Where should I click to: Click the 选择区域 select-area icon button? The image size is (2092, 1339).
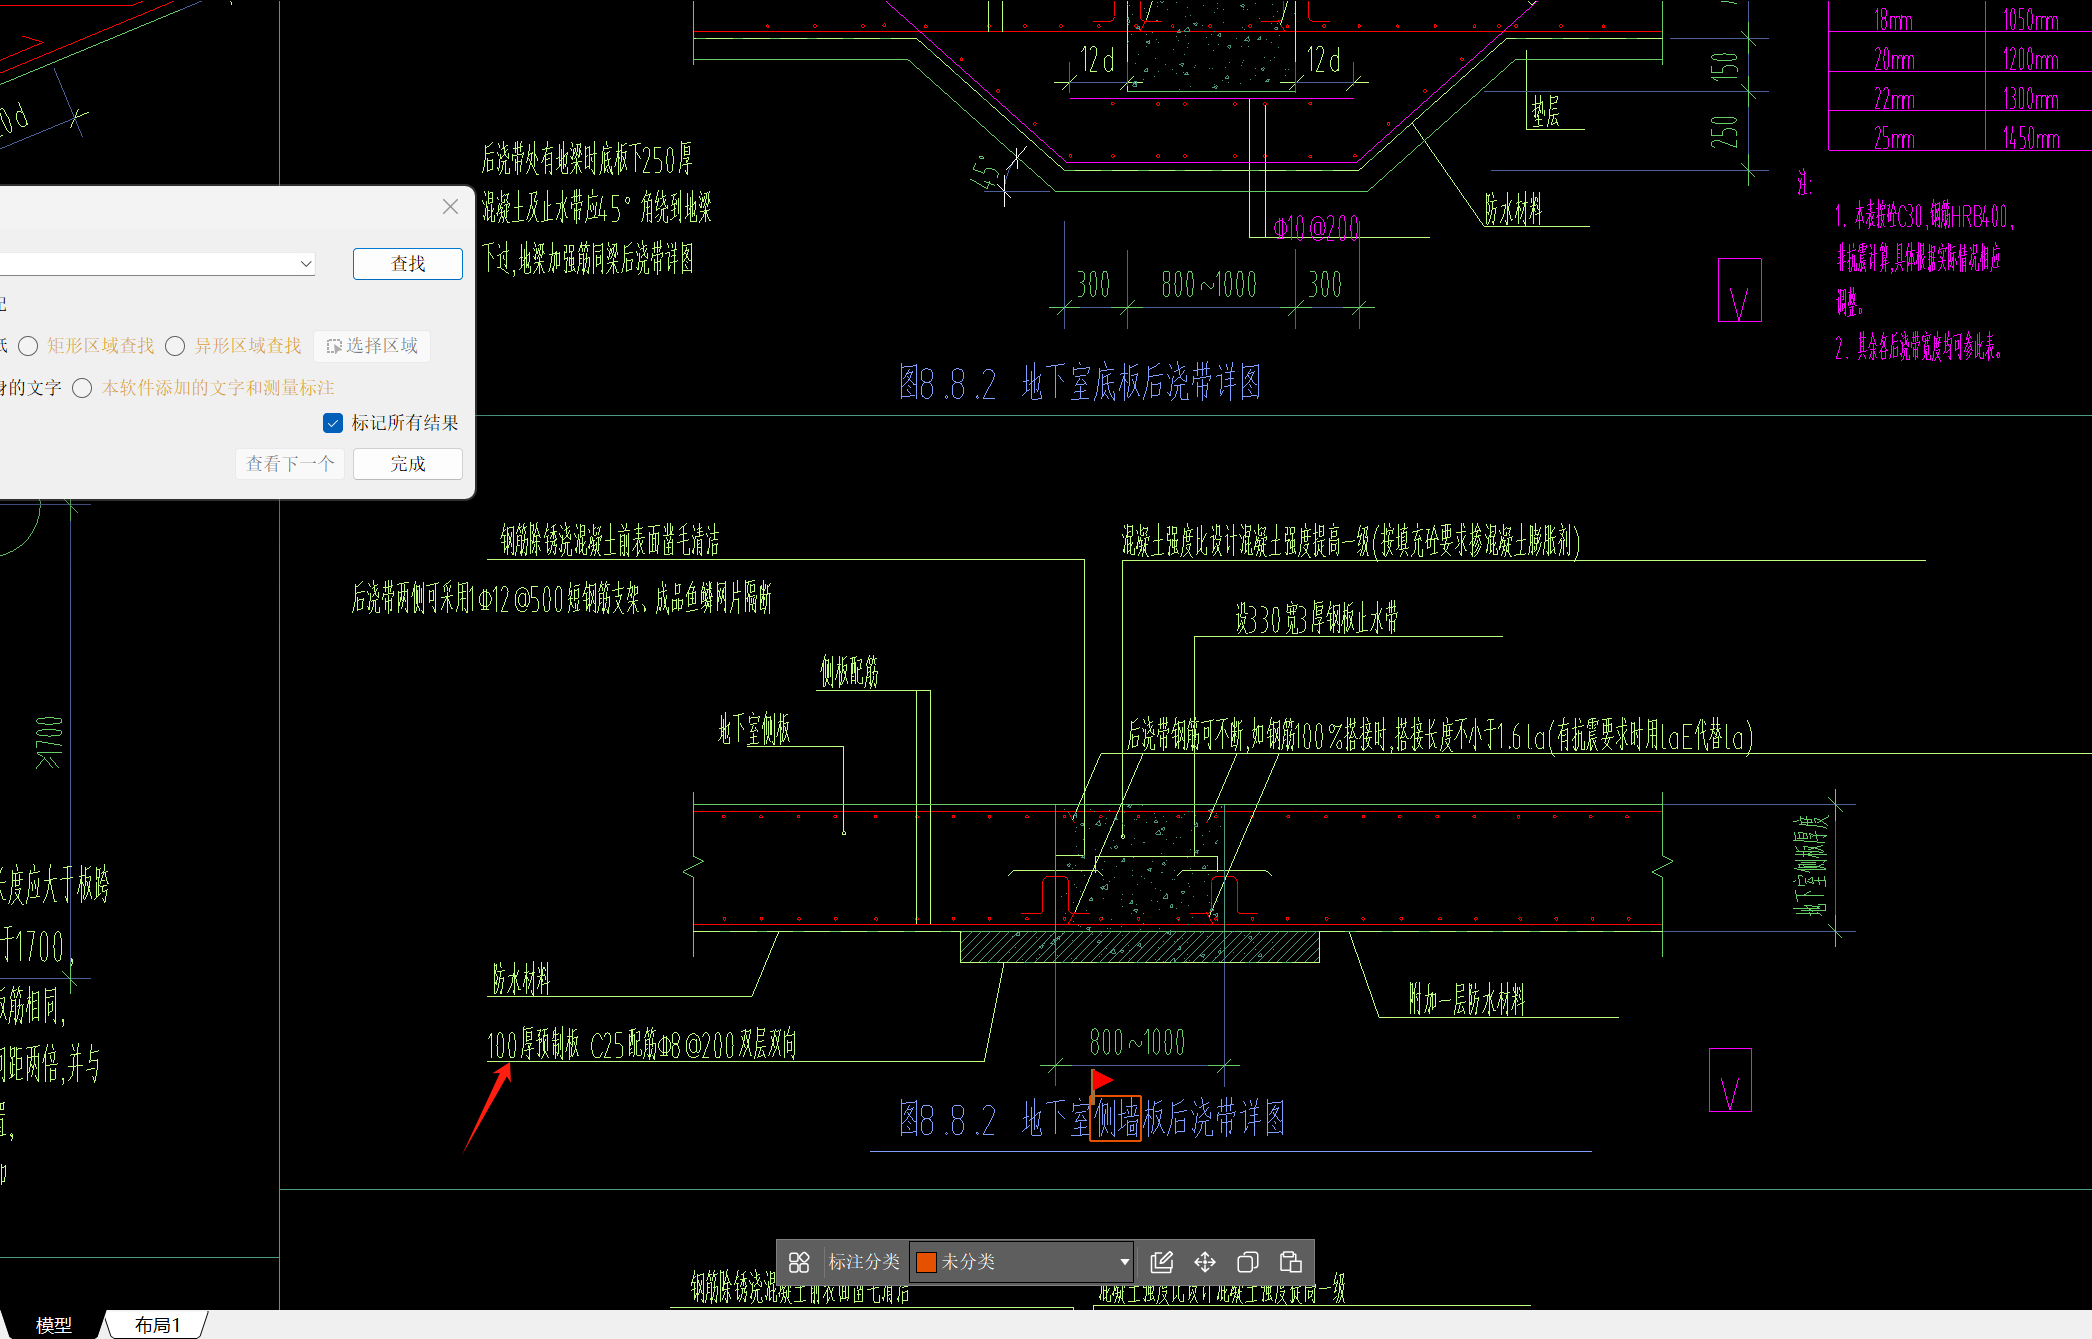[x=372, y=346]
